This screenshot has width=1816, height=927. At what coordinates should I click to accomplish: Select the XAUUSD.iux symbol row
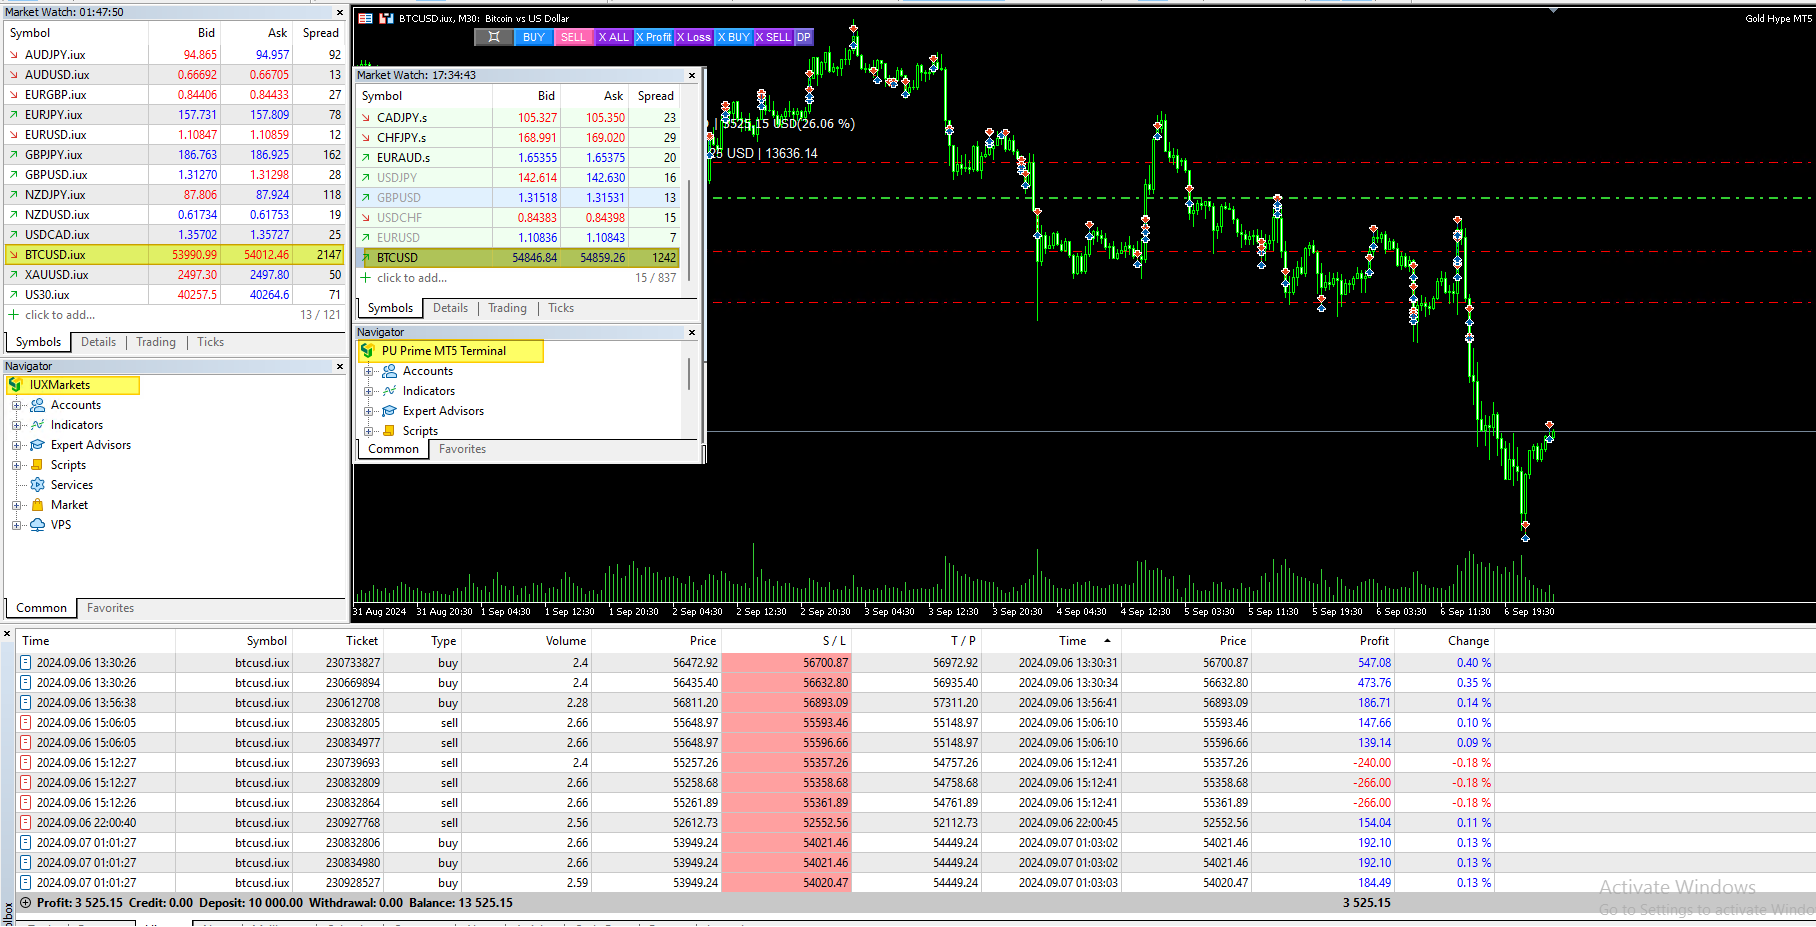pos(175,275)
